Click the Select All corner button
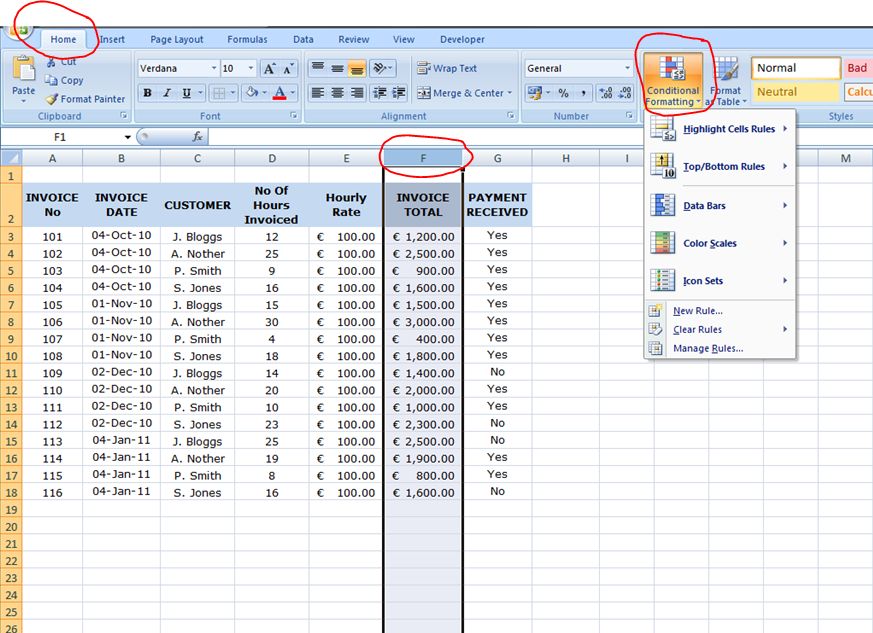Viewport: 873px width, 633px height. coord(11,158)
